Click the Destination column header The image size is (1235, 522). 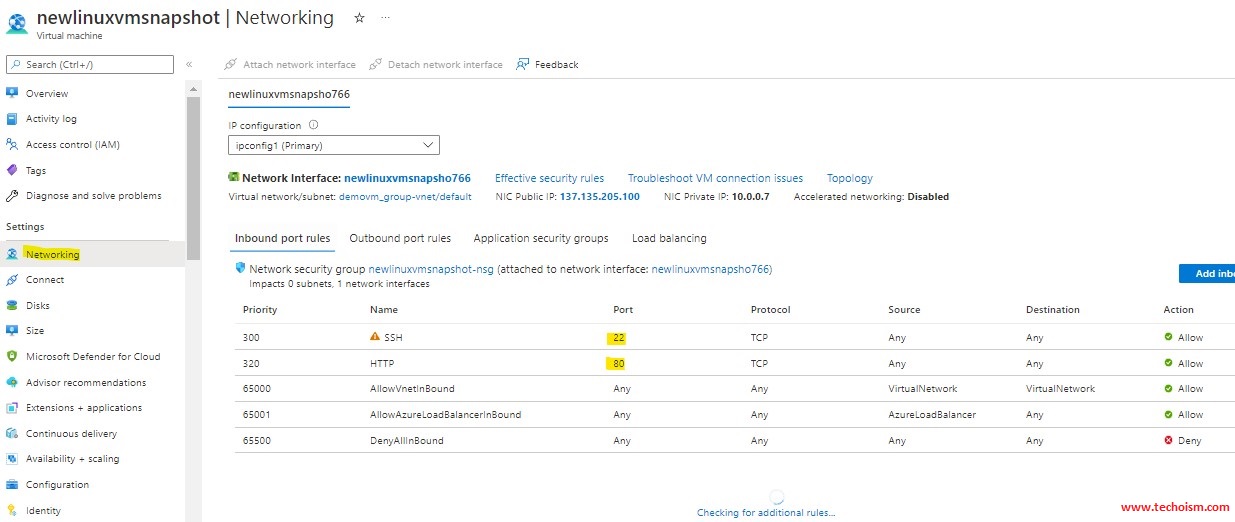pyautogui.click(x=1053, y=310)
